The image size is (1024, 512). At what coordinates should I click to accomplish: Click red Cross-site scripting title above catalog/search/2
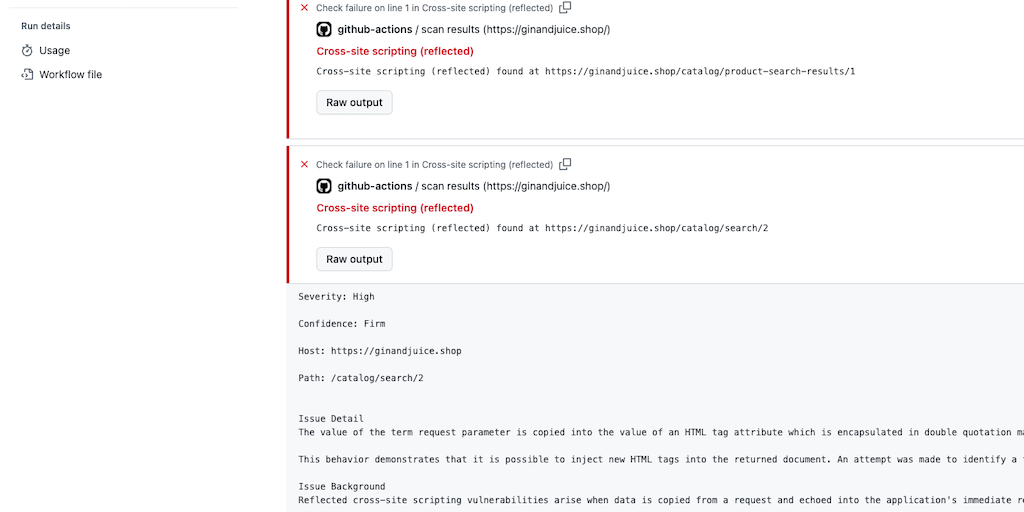click(395, 208)
